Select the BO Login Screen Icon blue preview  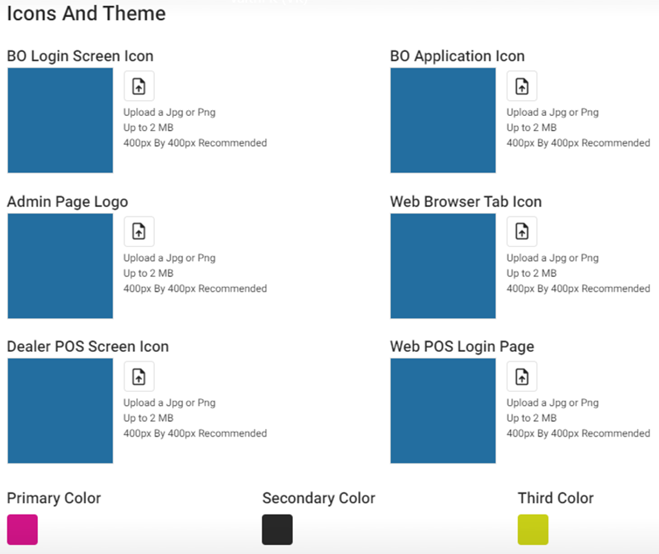point(60,120)
